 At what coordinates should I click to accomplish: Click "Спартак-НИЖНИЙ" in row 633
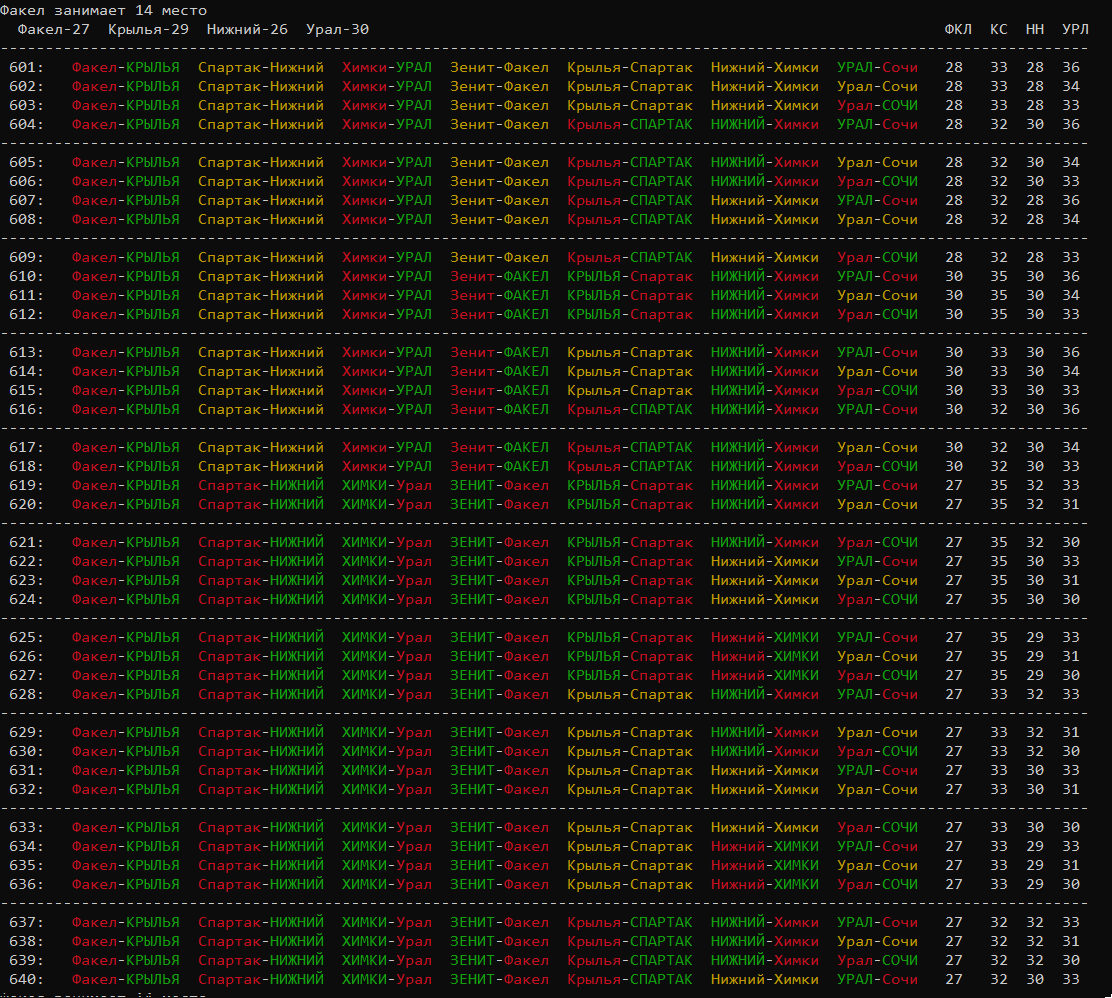(x=261, y=828)
